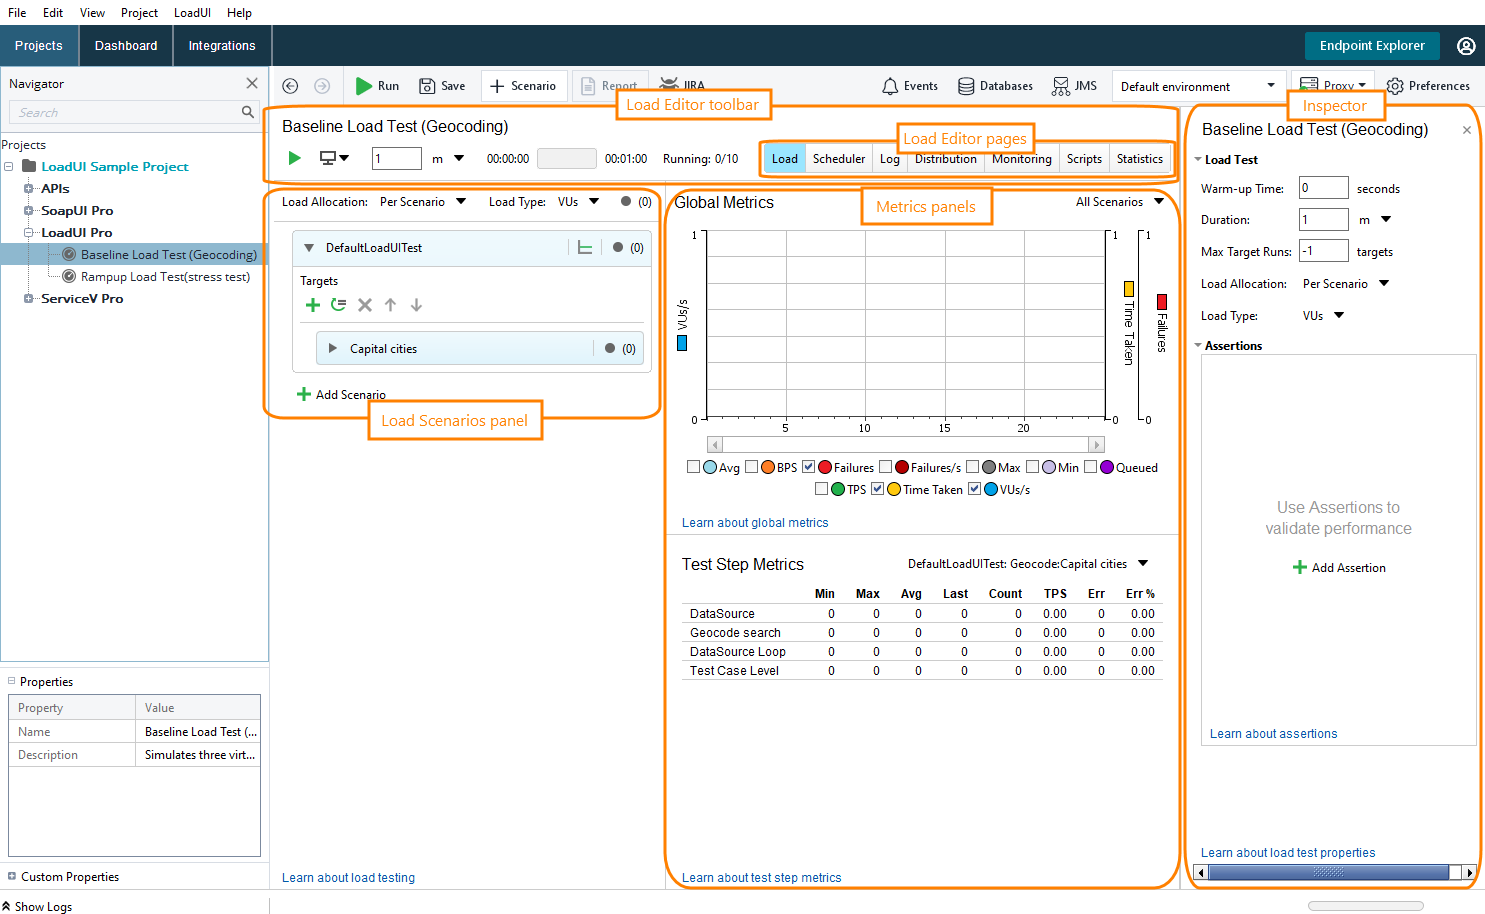Click the back navigation arrow icon

click(290, 86)
